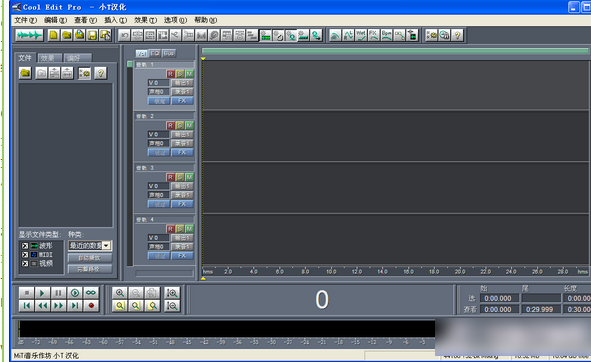Click track 2 pan 声相0 field
Image resolution: width=591 pixels, height=362 pixels.
[158, 143]
